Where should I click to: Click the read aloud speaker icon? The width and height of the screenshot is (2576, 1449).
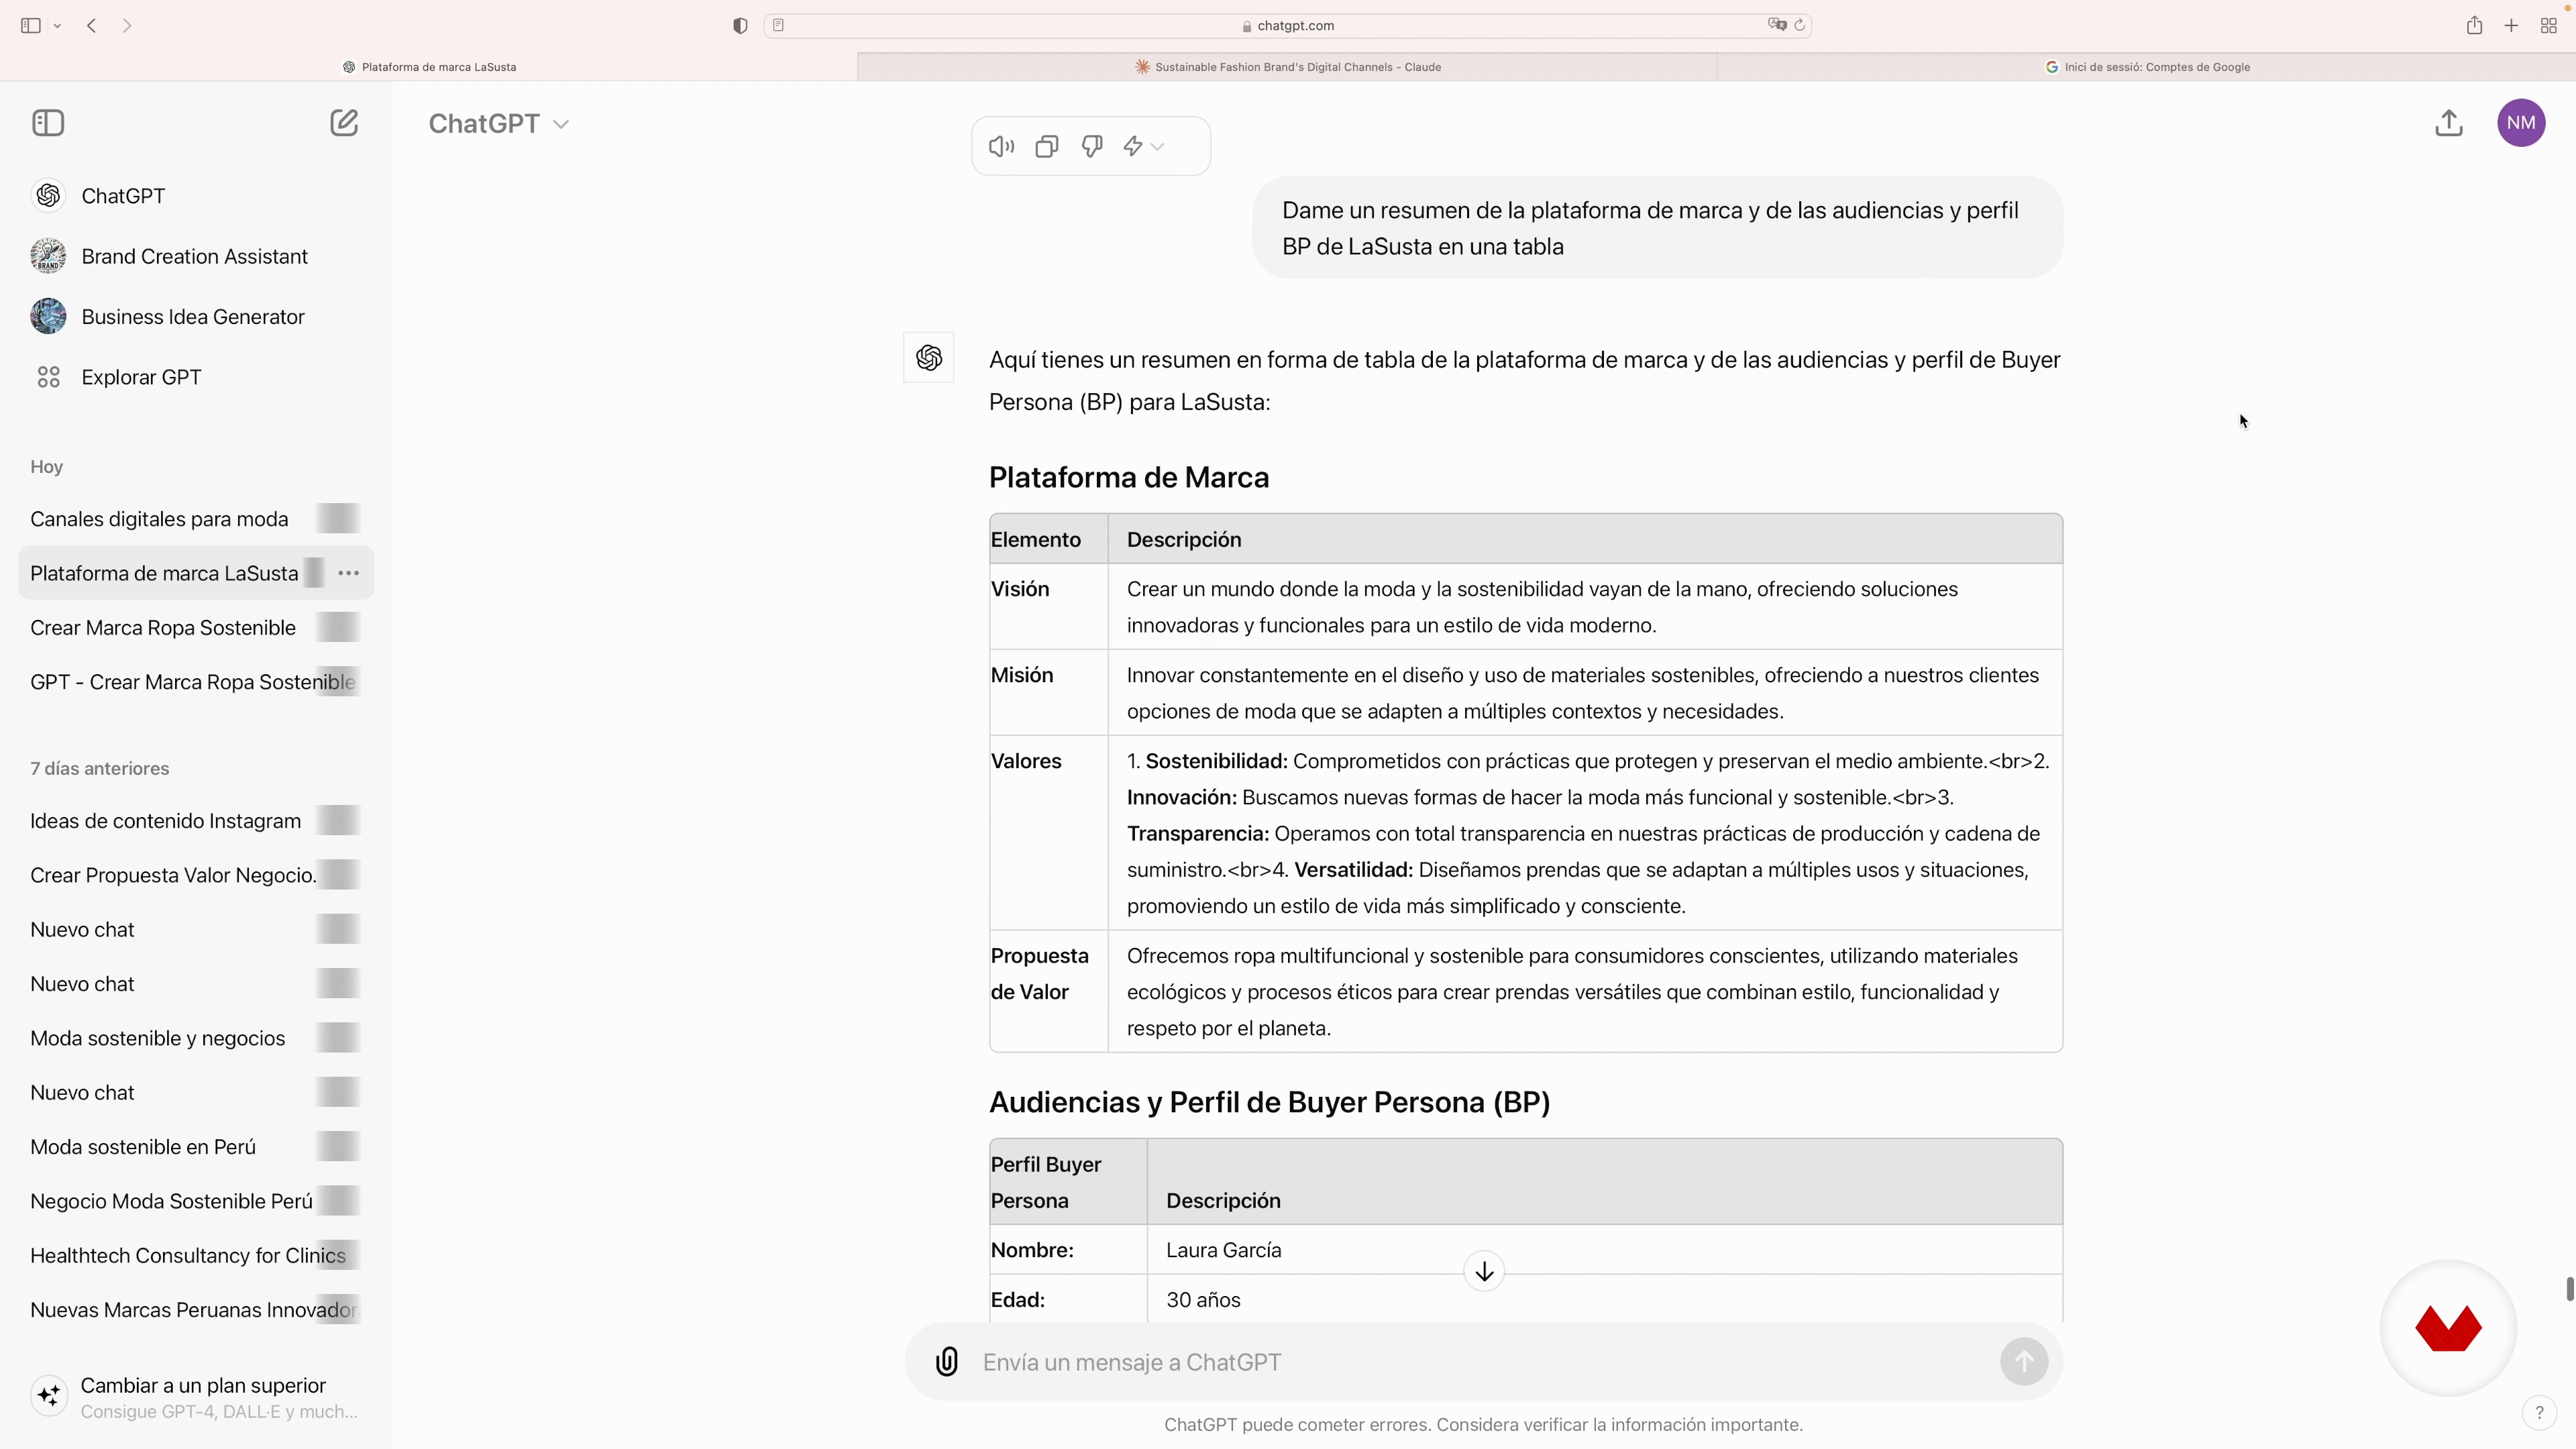[1001, 146]
